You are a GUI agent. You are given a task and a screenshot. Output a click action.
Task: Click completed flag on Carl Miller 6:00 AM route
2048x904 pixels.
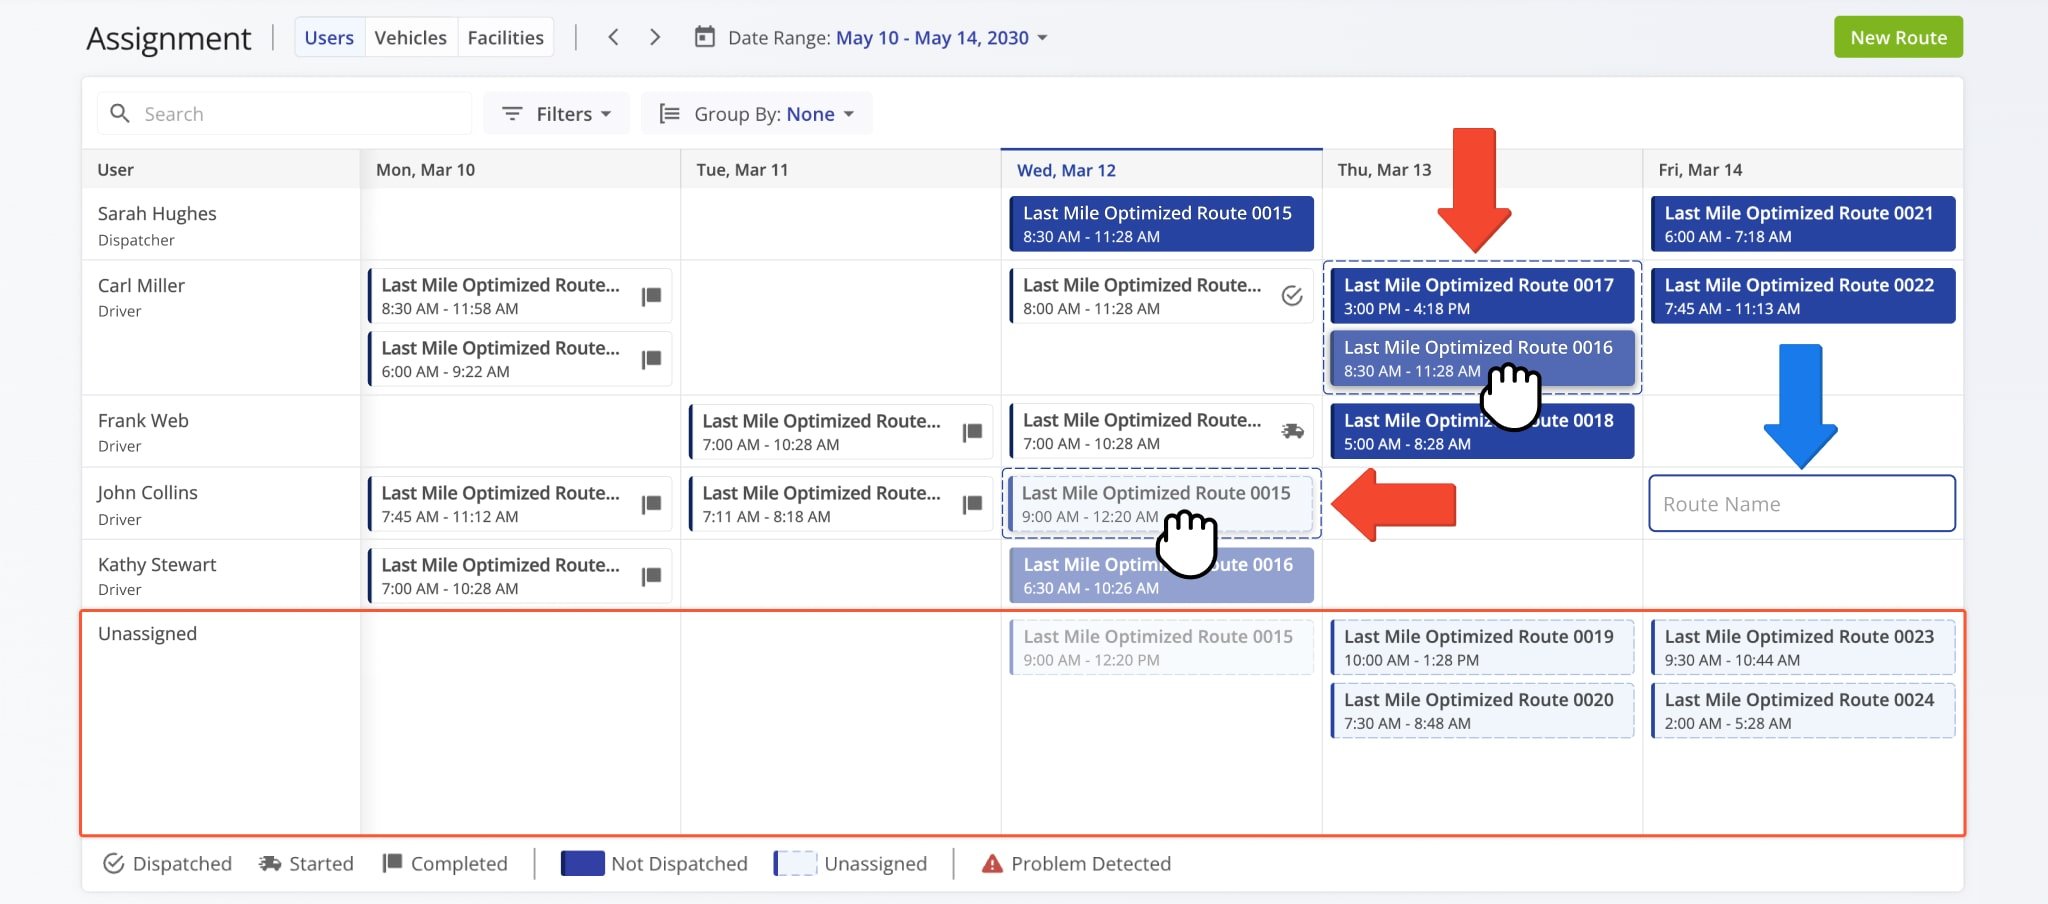click(x=651, y=359)
